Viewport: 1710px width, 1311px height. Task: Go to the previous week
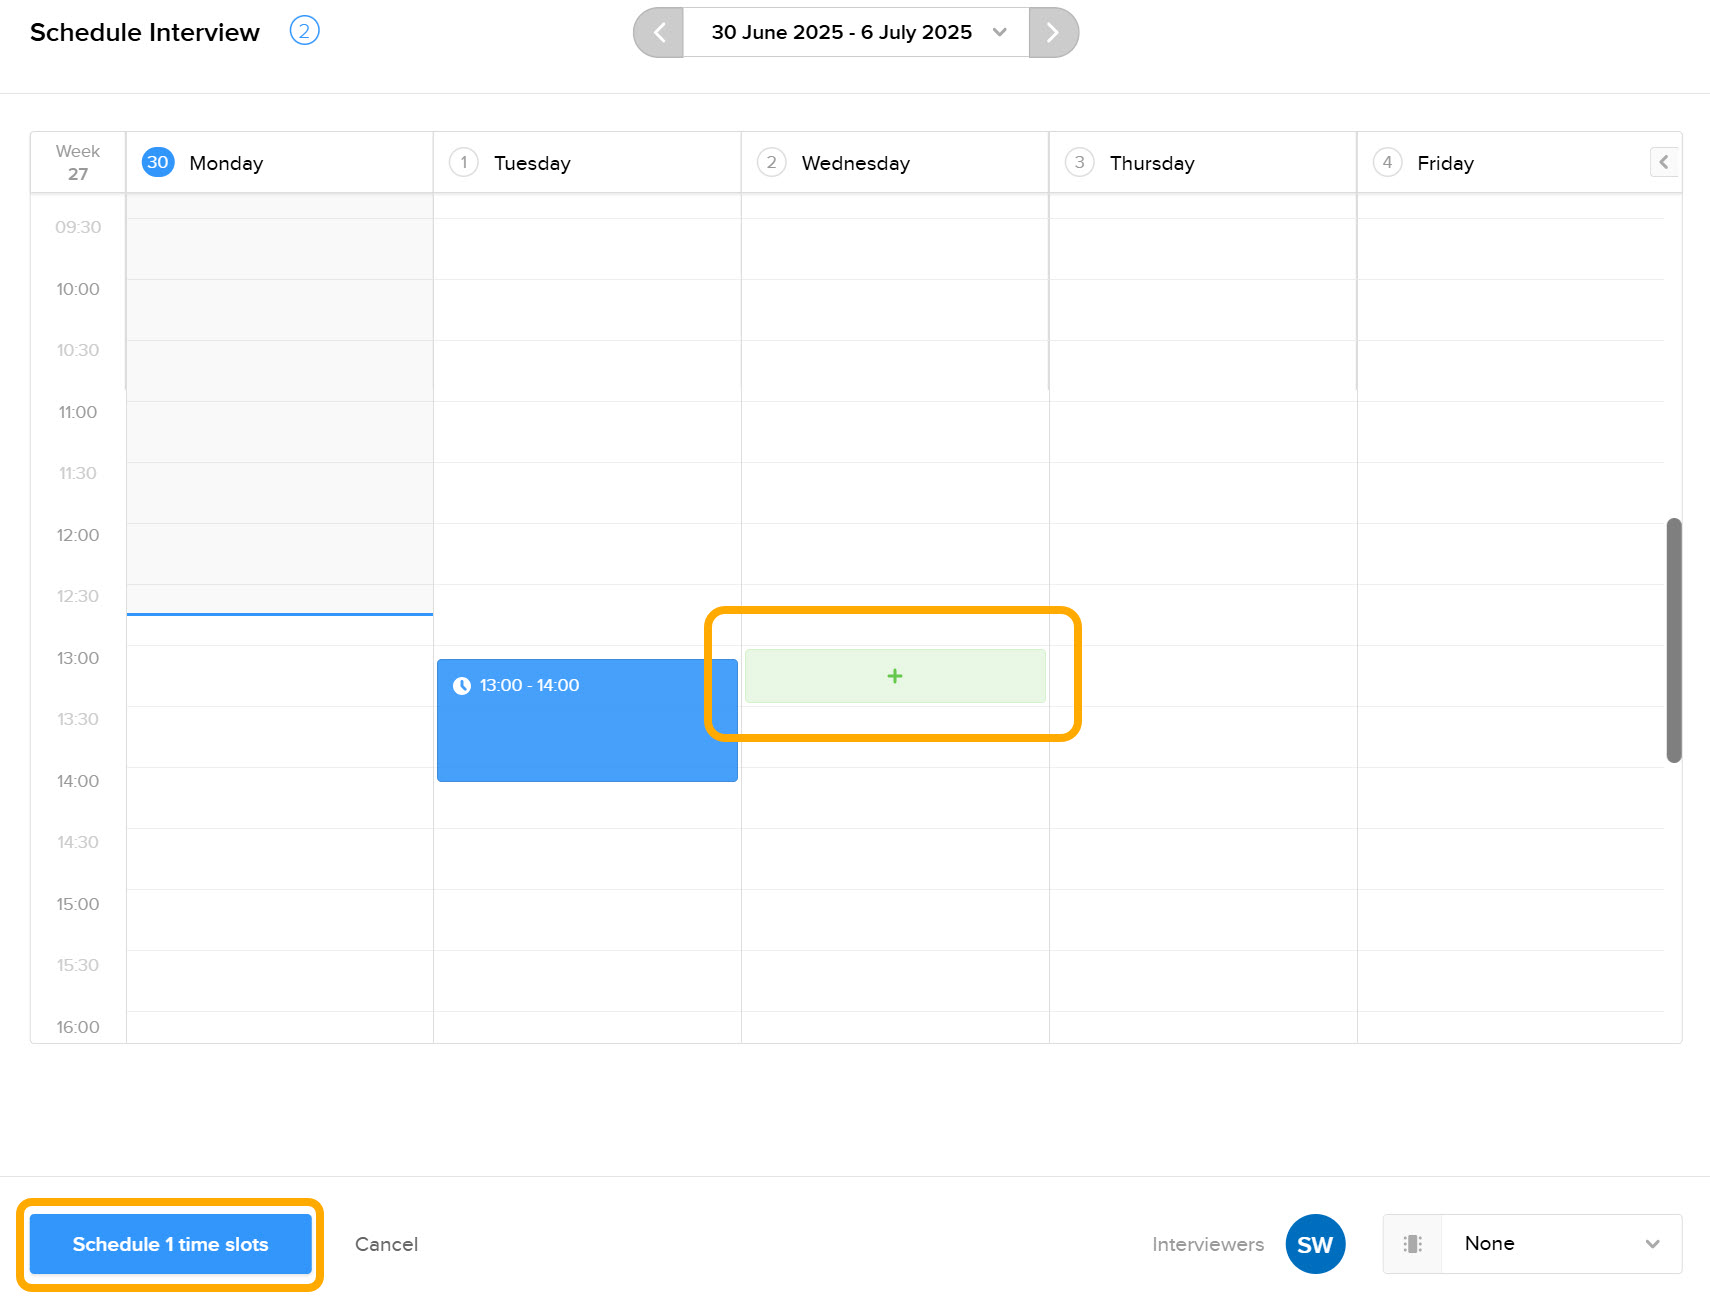(x=659, y=33)
